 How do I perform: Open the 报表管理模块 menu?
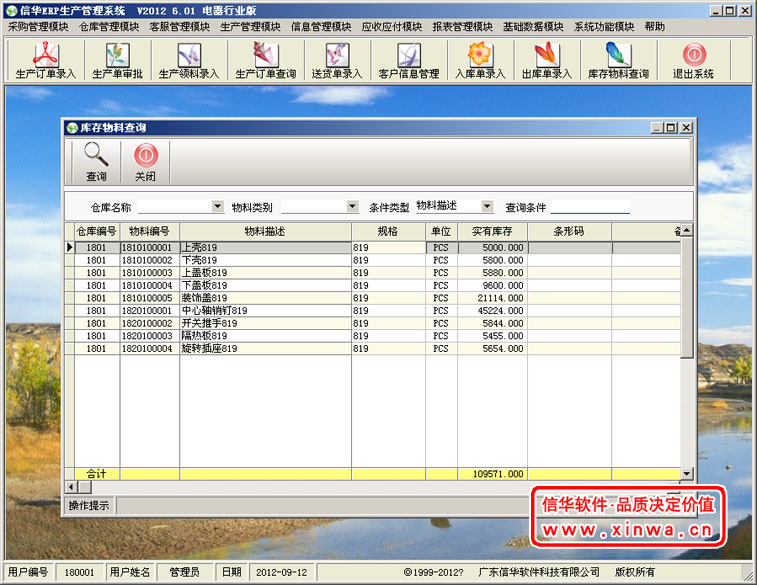[463, 27]
